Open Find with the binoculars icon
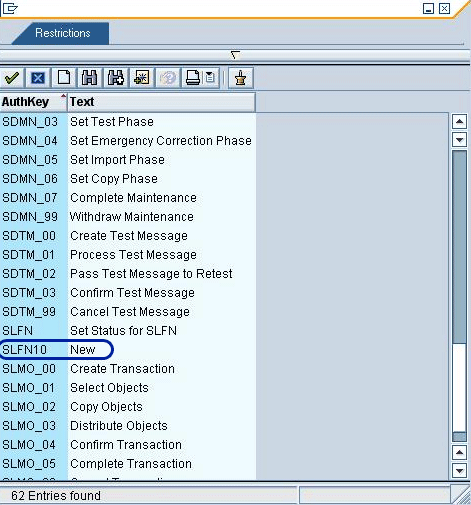The height and width of the screenshot is (505, 471). click(x=90, y=78)
